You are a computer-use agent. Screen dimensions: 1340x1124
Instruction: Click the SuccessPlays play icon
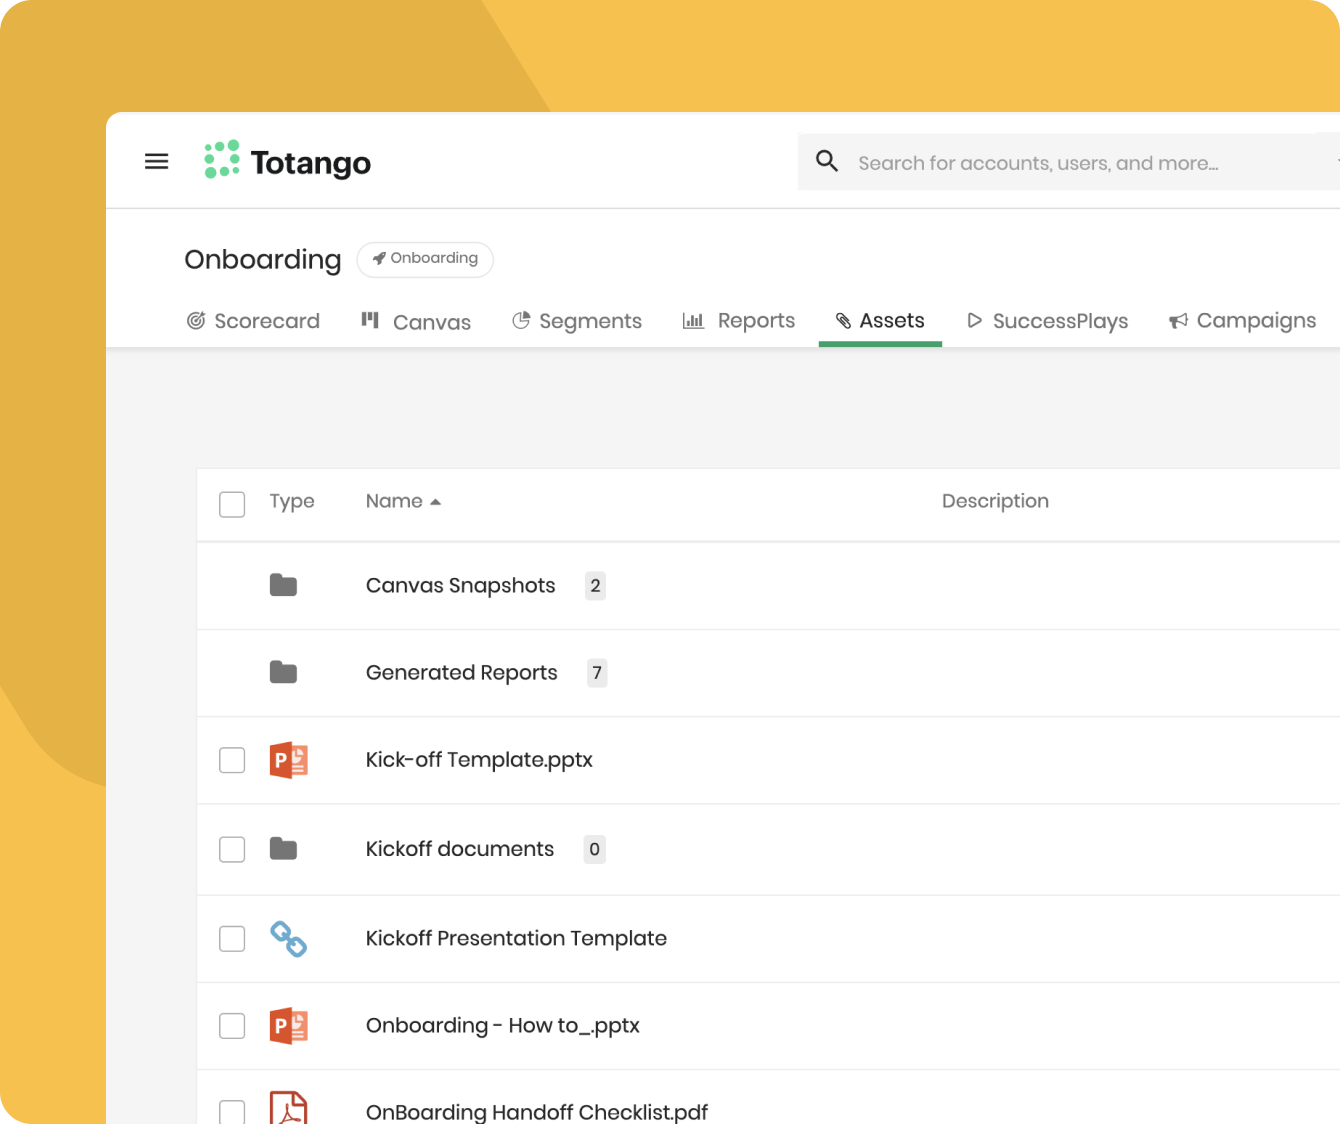click(x=975, y=320)
